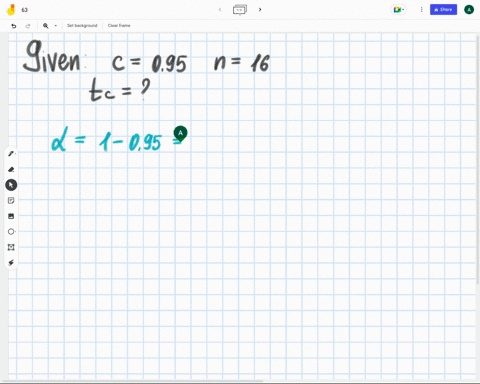Viewport: 480px width, 384px height.
Task: Go to the previous frame
Action: (x=220, y=10)
